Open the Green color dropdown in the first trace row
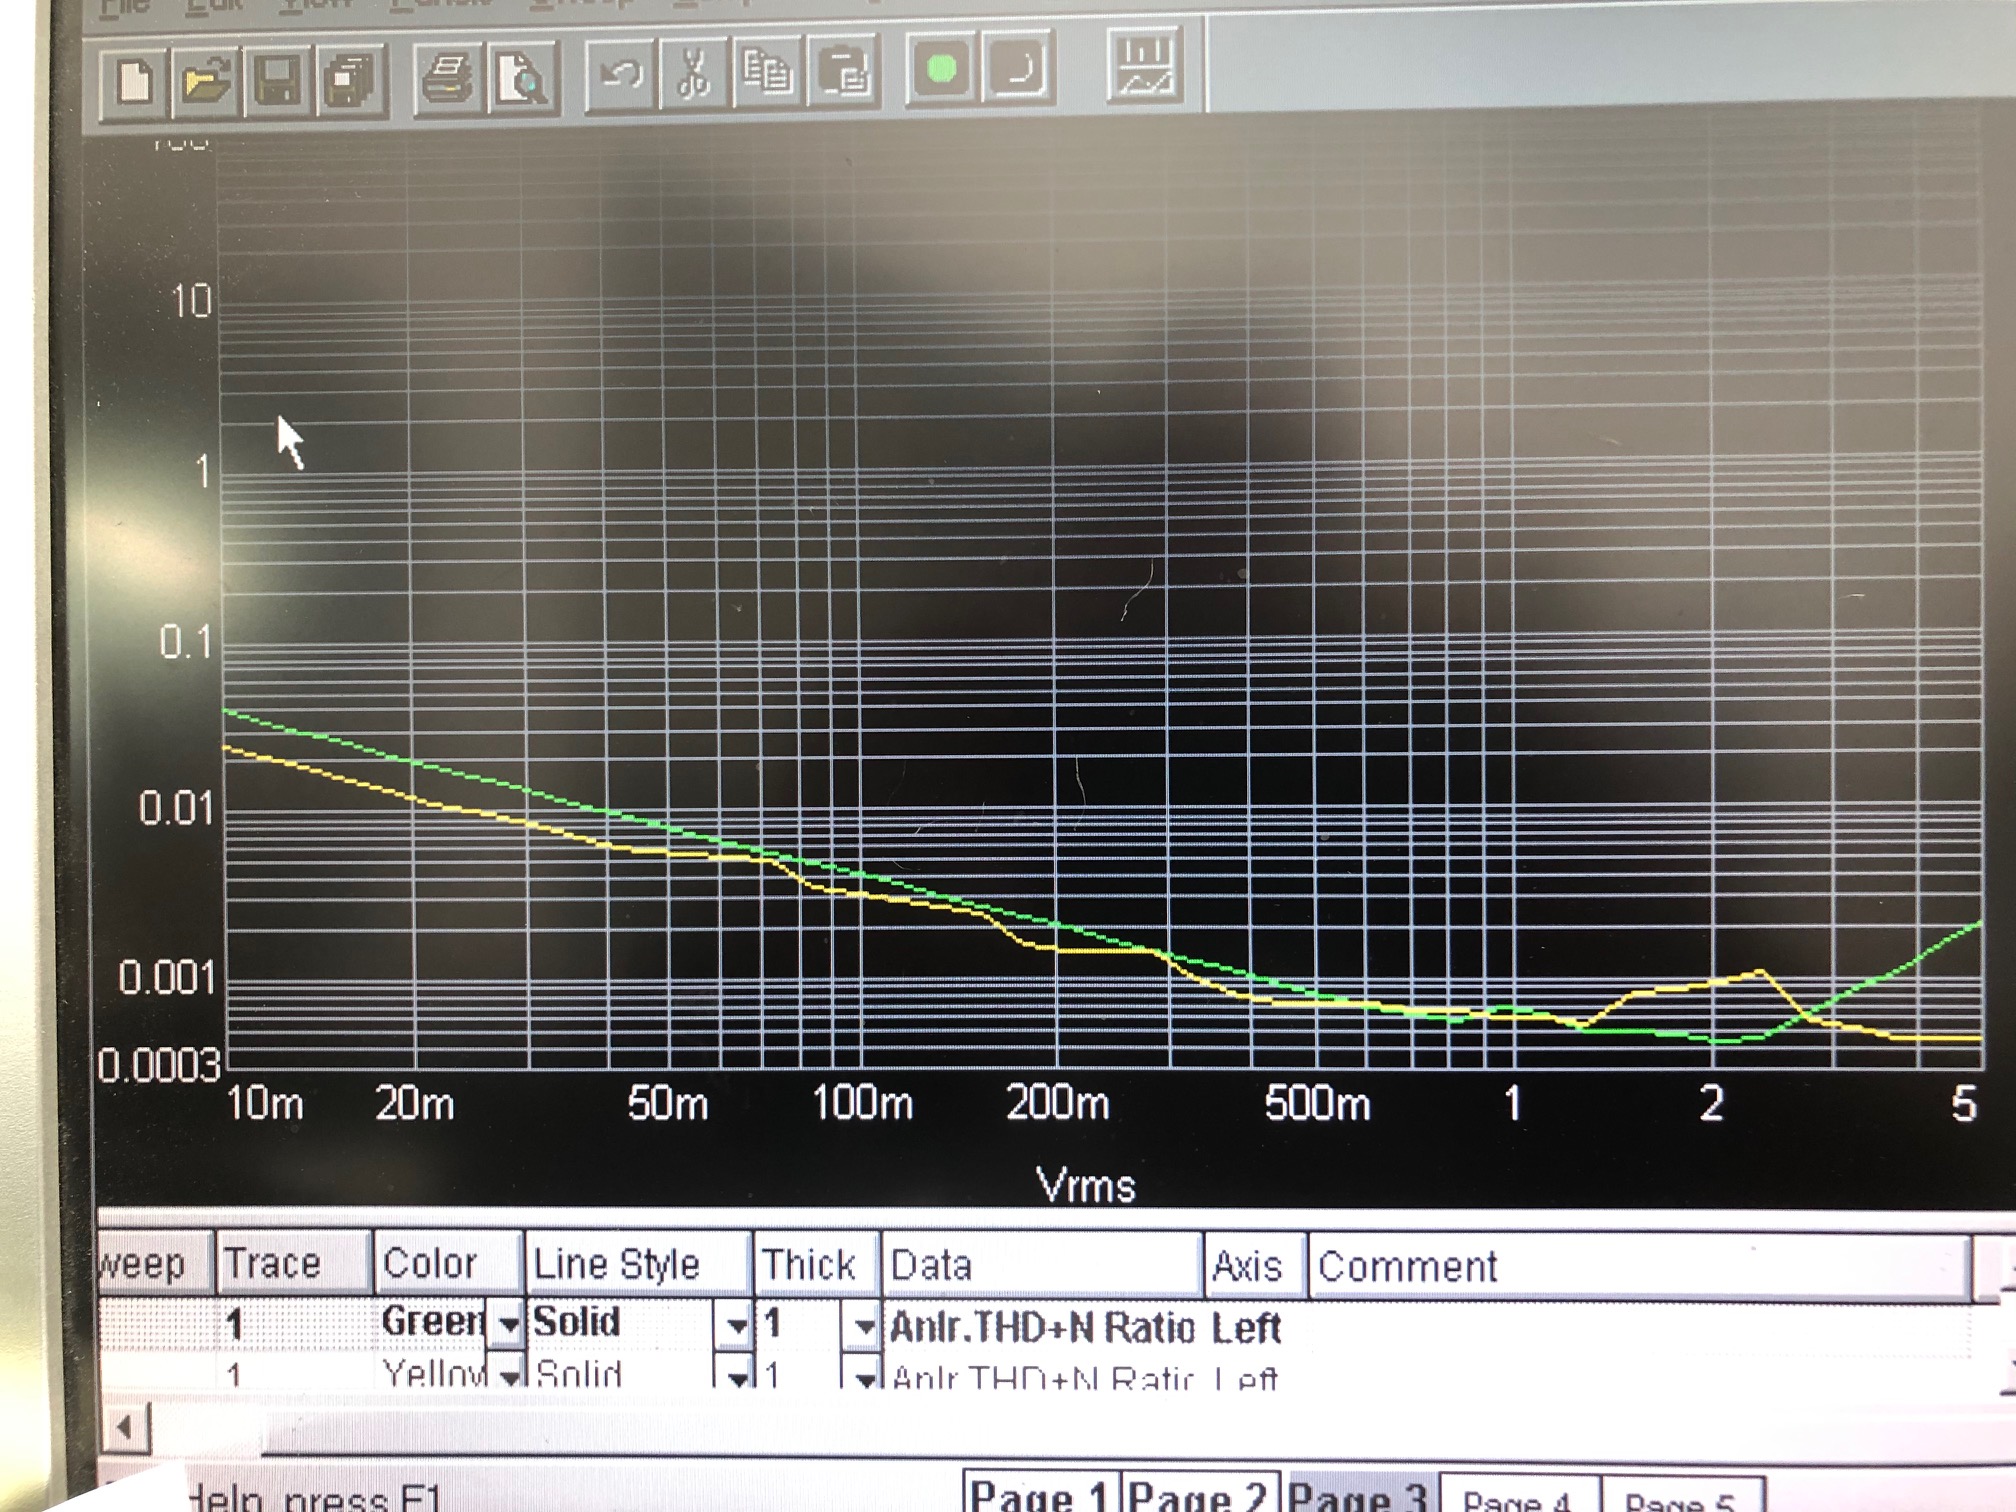Image resolution: width=2016 pixels, height=1512 pixels. click(x=508, y=1325)
